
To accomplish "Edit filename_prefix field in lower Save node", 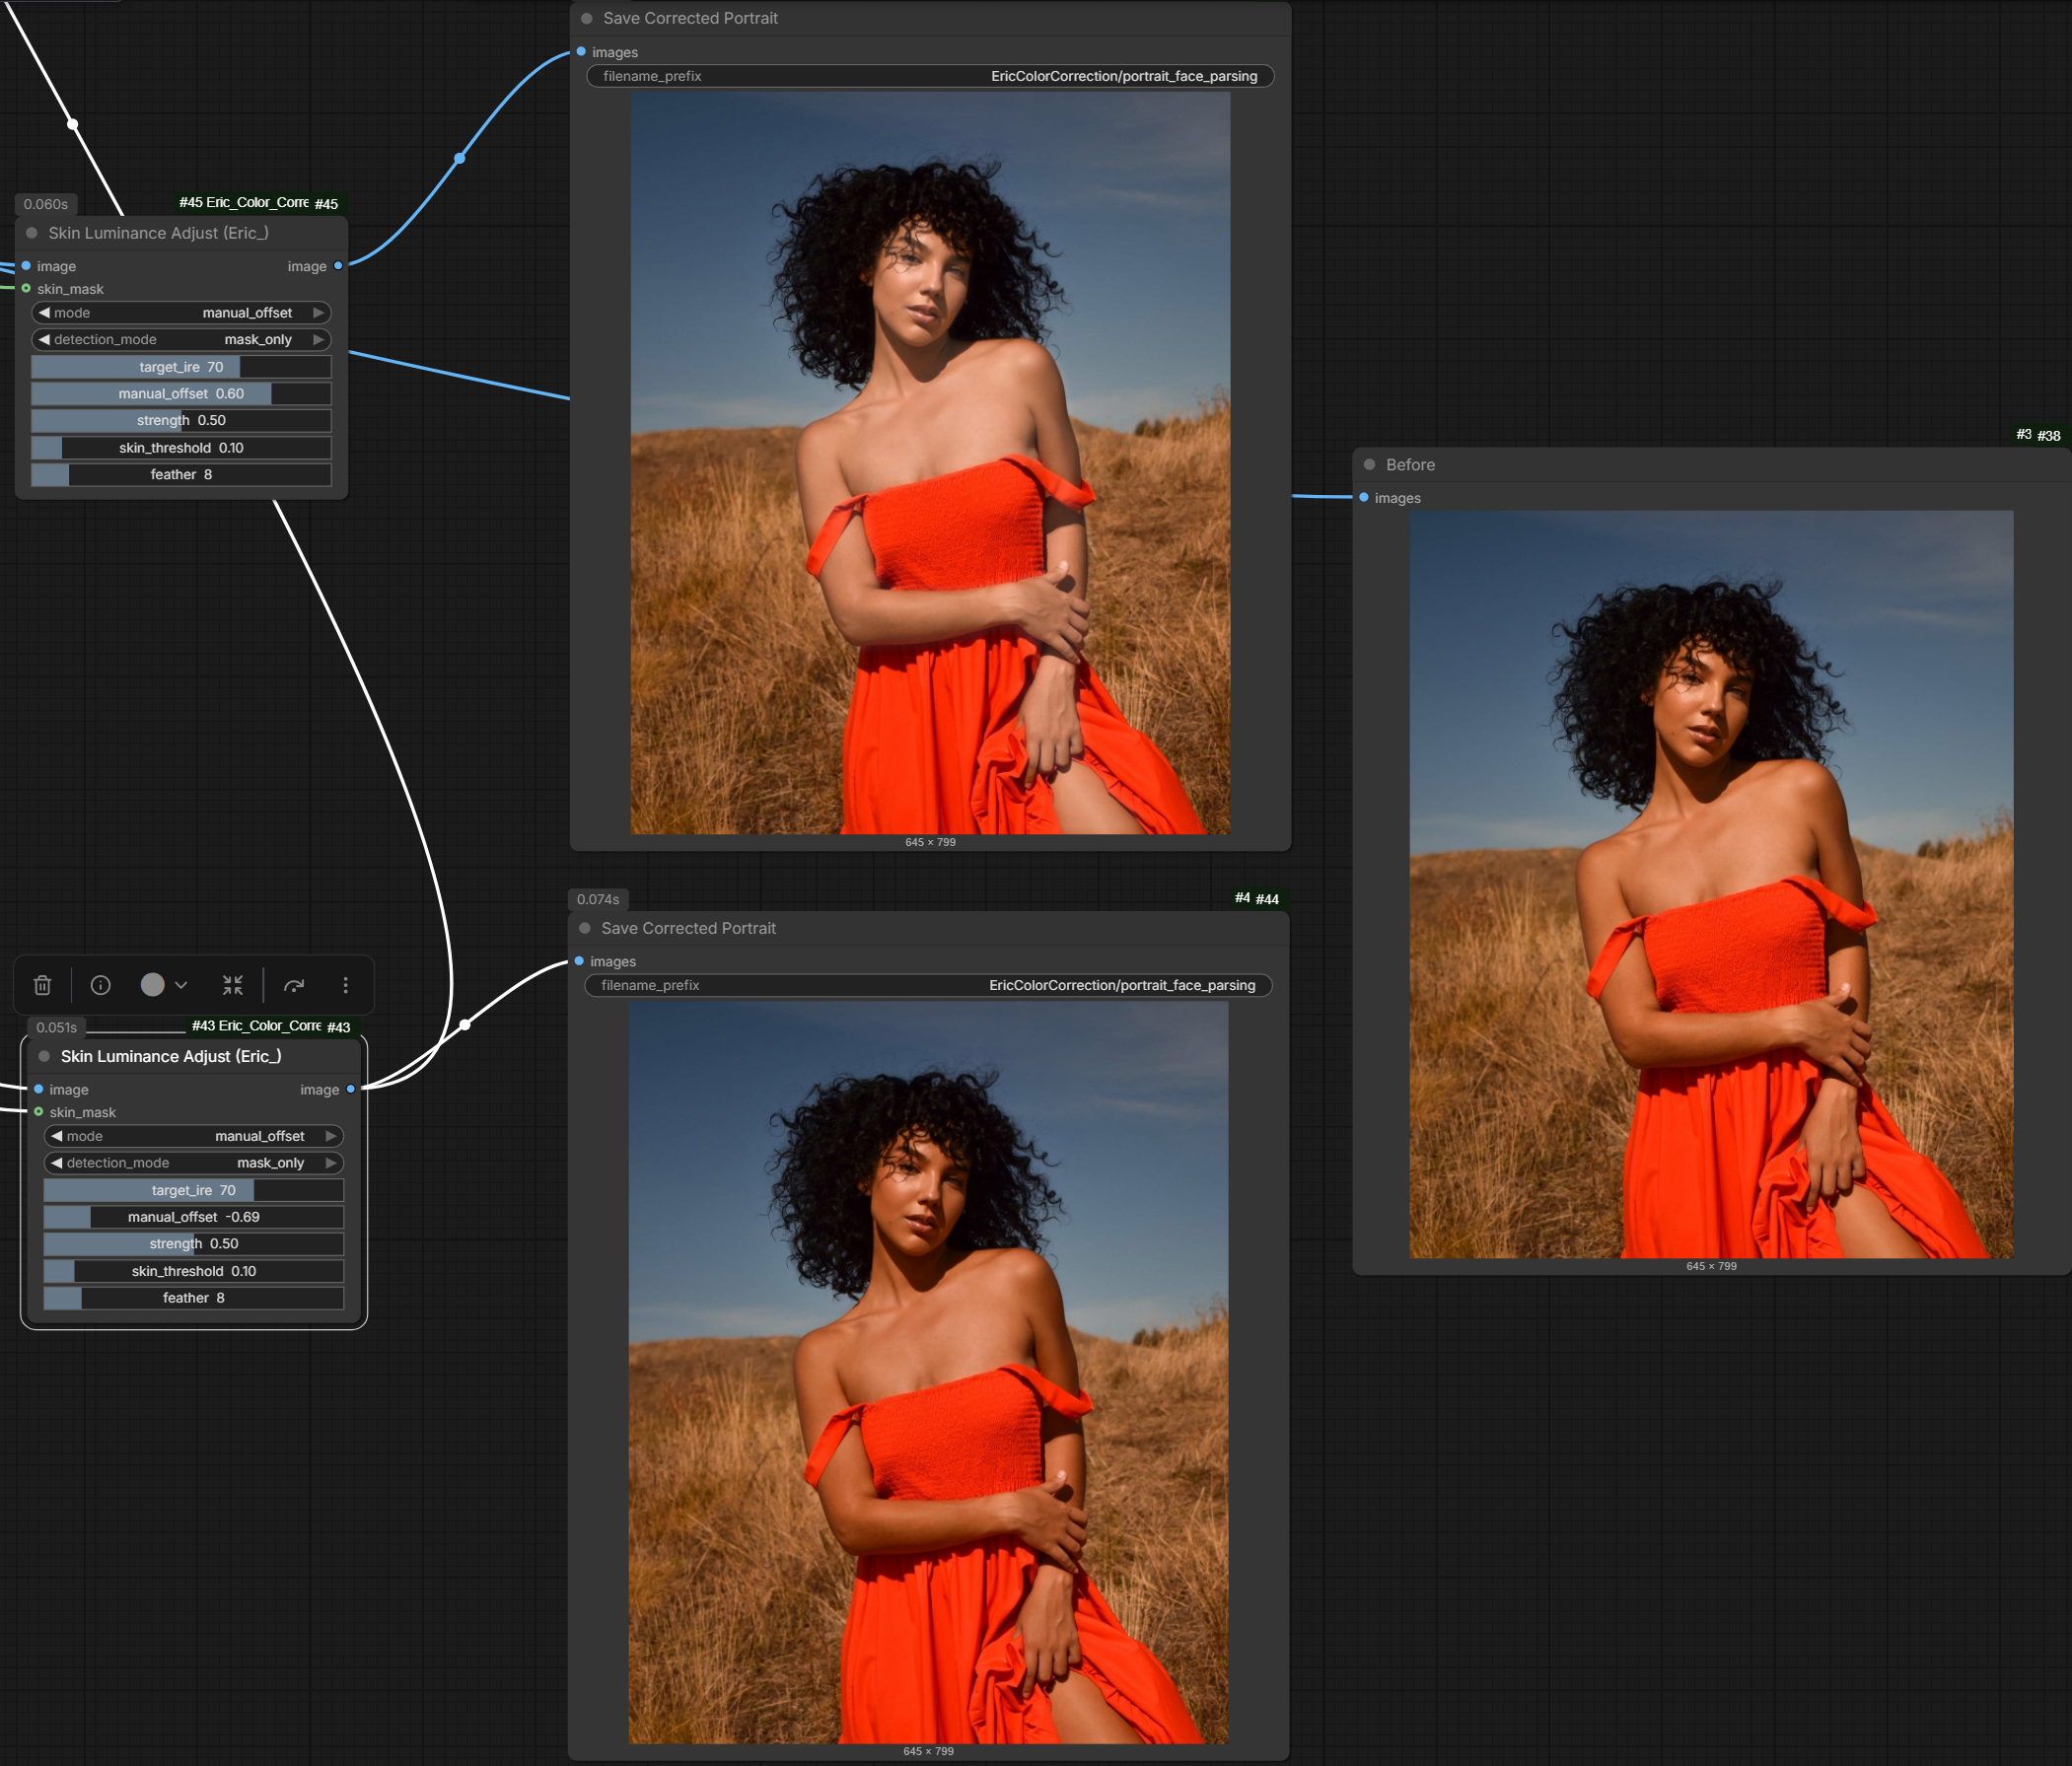I will point(928,985).
